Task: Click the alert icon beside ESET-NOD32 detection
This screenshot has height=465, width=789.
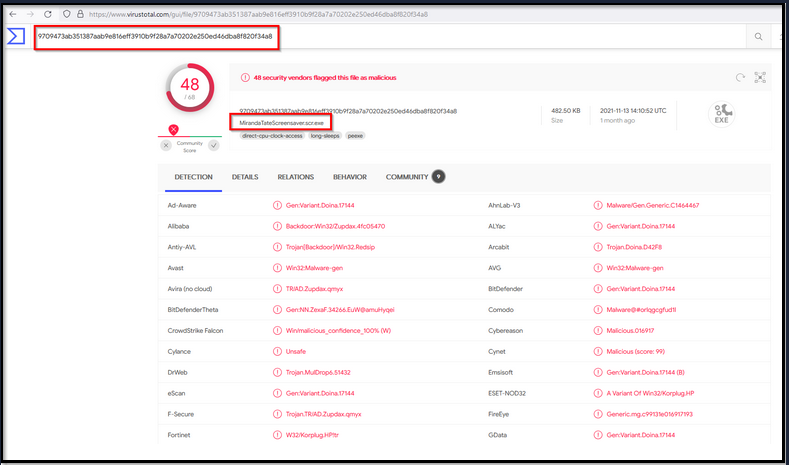Action: [598, 393]
